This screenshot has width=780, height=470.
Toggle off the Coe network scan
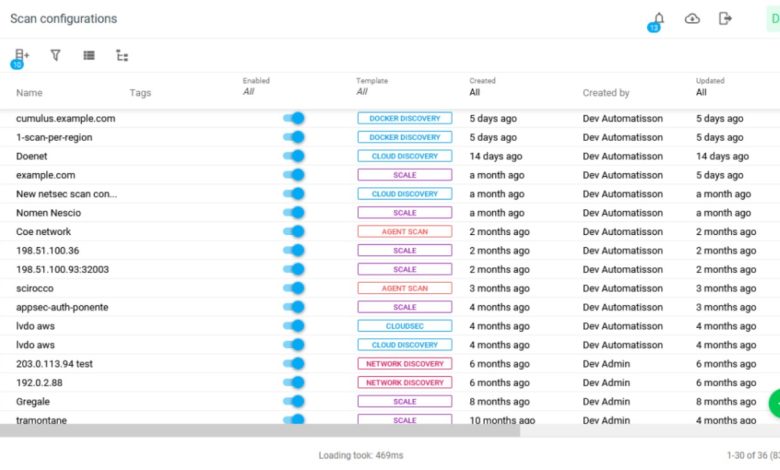click(x=293, y=232)
